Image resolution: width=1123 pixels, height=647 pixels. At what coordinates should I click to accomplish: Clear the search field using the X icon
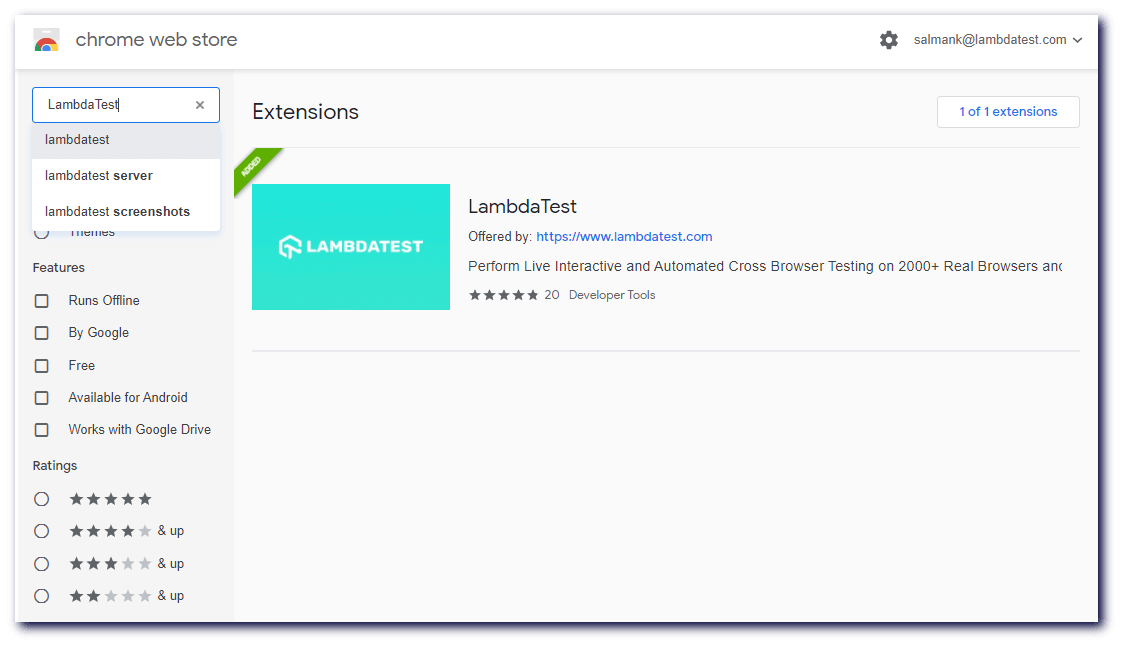200,105
